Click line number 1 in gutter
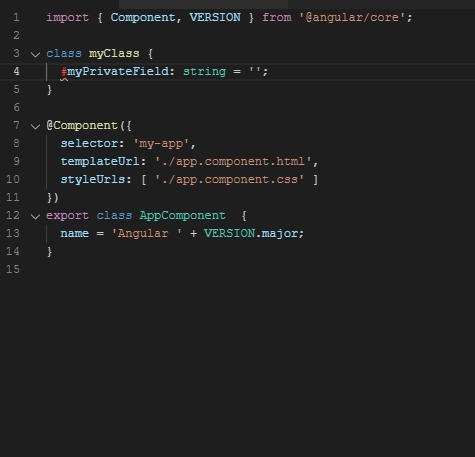The width and height of the screenshot is (475, 457). (x=16, y=17)
